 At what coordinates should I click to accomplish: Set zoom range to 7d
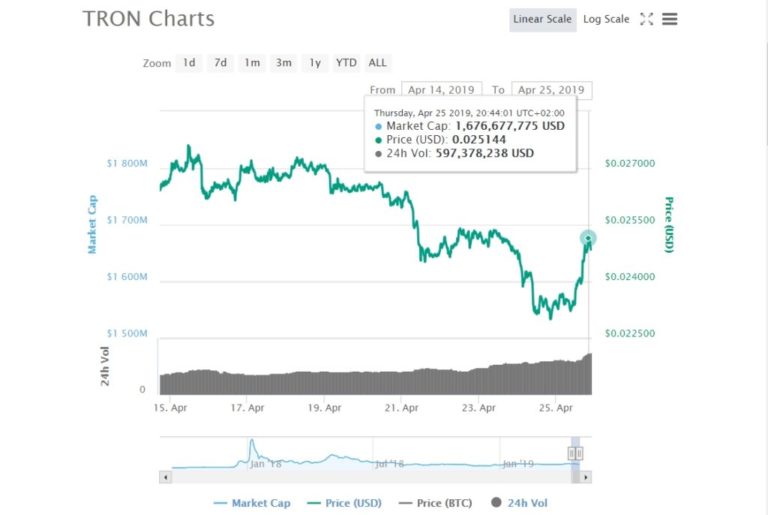coord(220,63)
